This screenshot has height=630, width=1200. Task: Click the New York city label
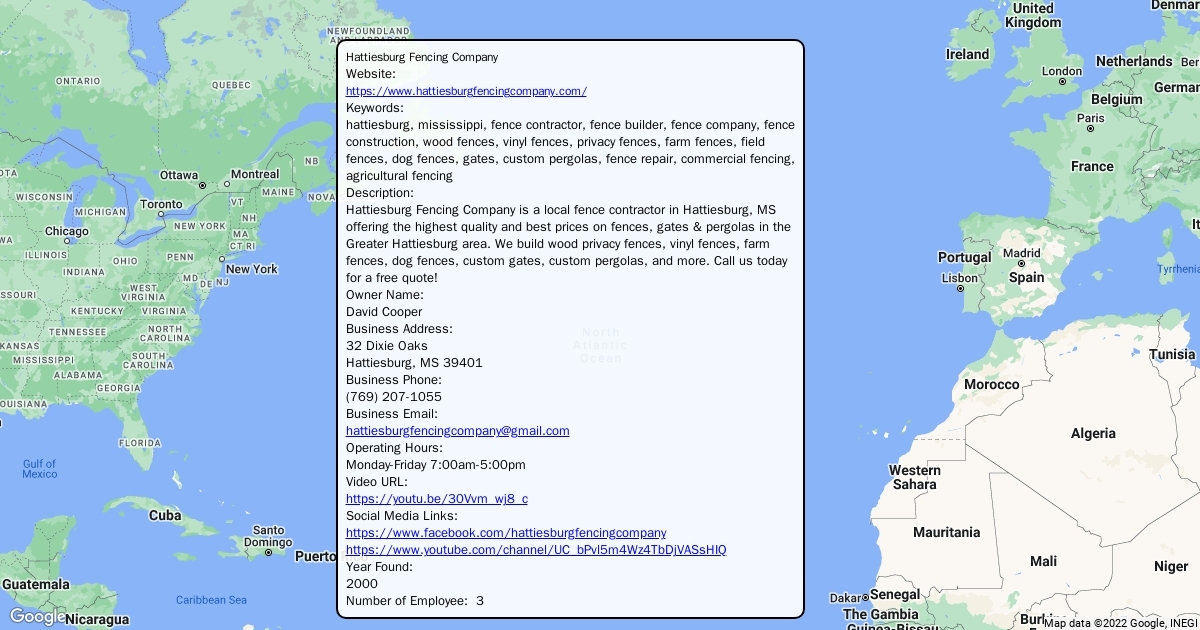(x=252, y=269)
